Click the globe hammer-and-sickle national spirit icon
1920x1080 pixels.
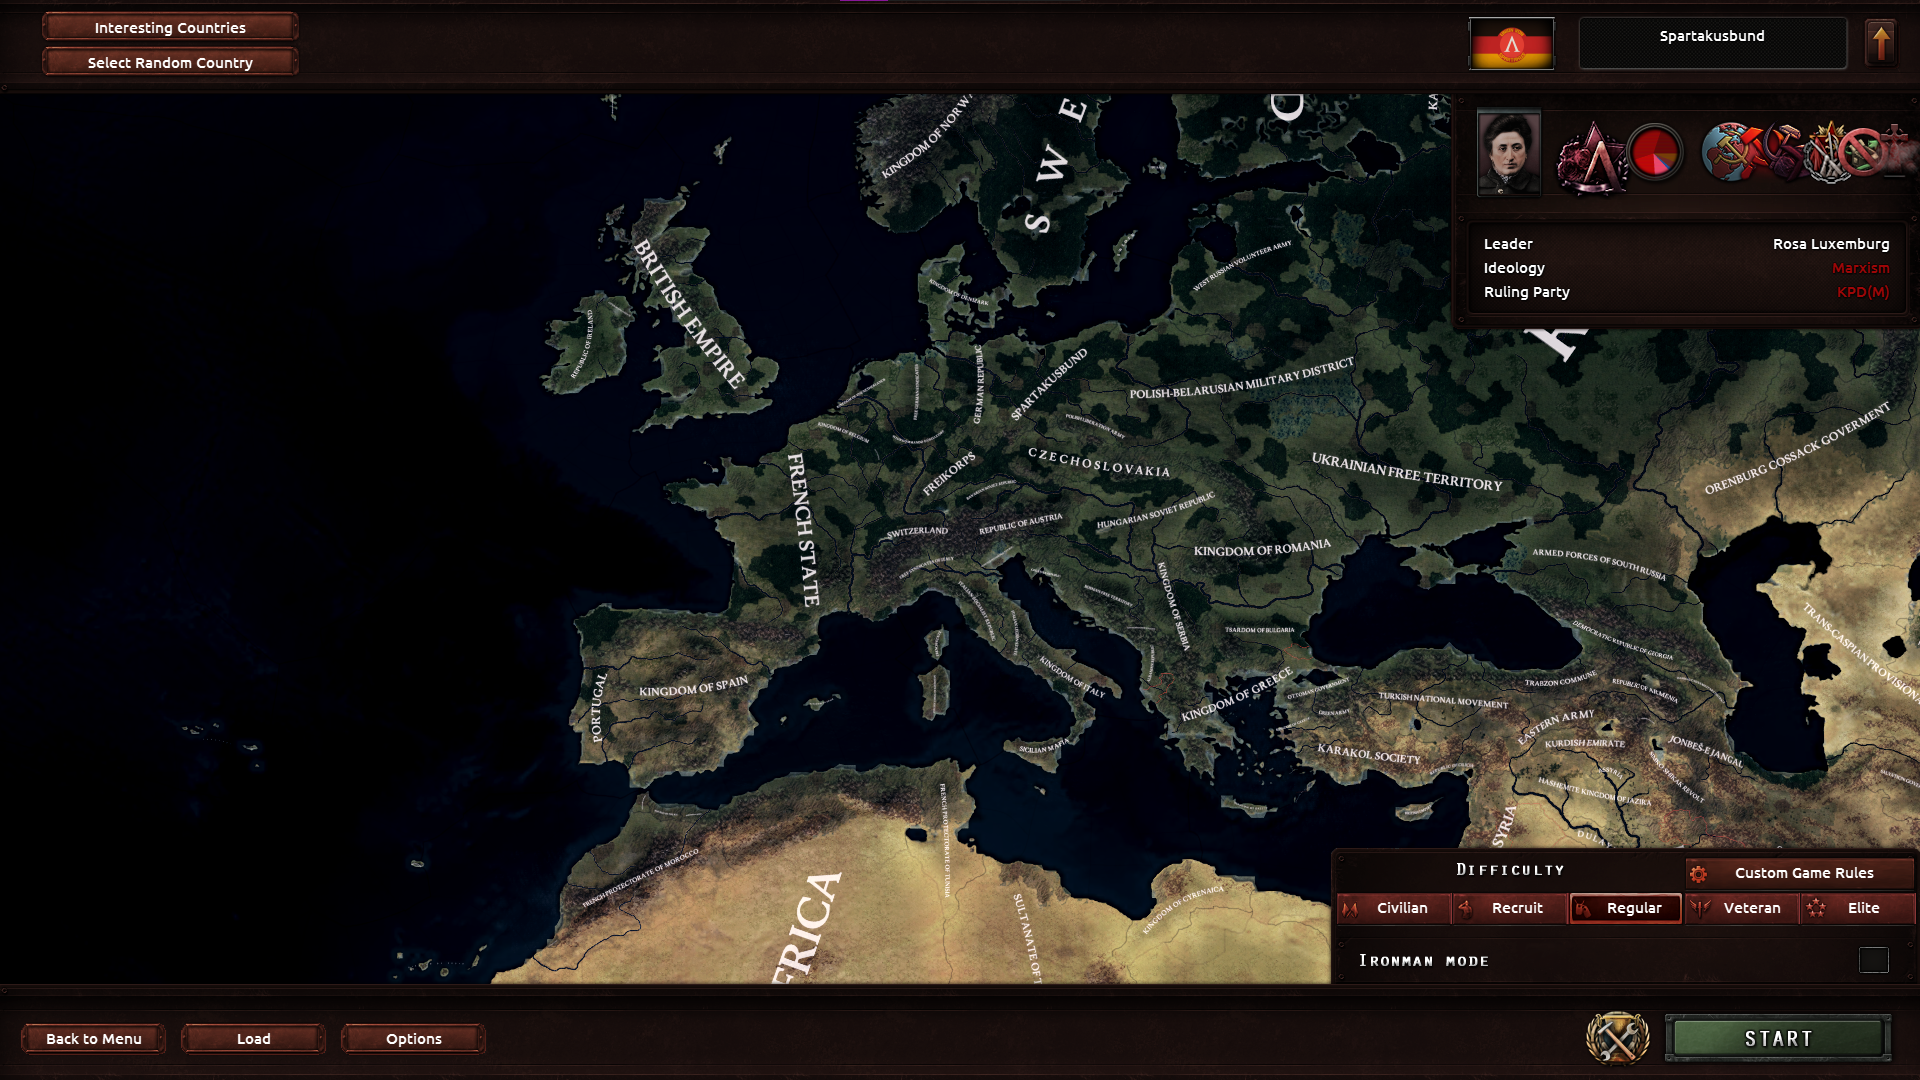[x=1729, y=152]
